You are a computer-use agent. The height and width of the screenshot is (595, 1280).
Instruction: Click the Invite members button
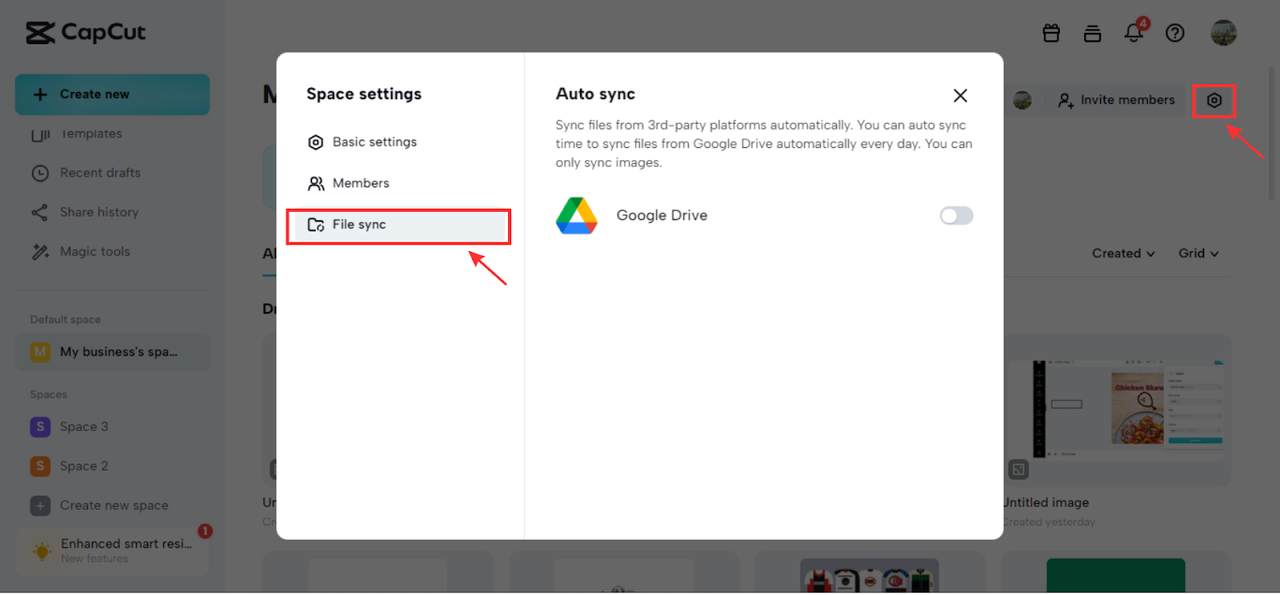(1115, 100)
